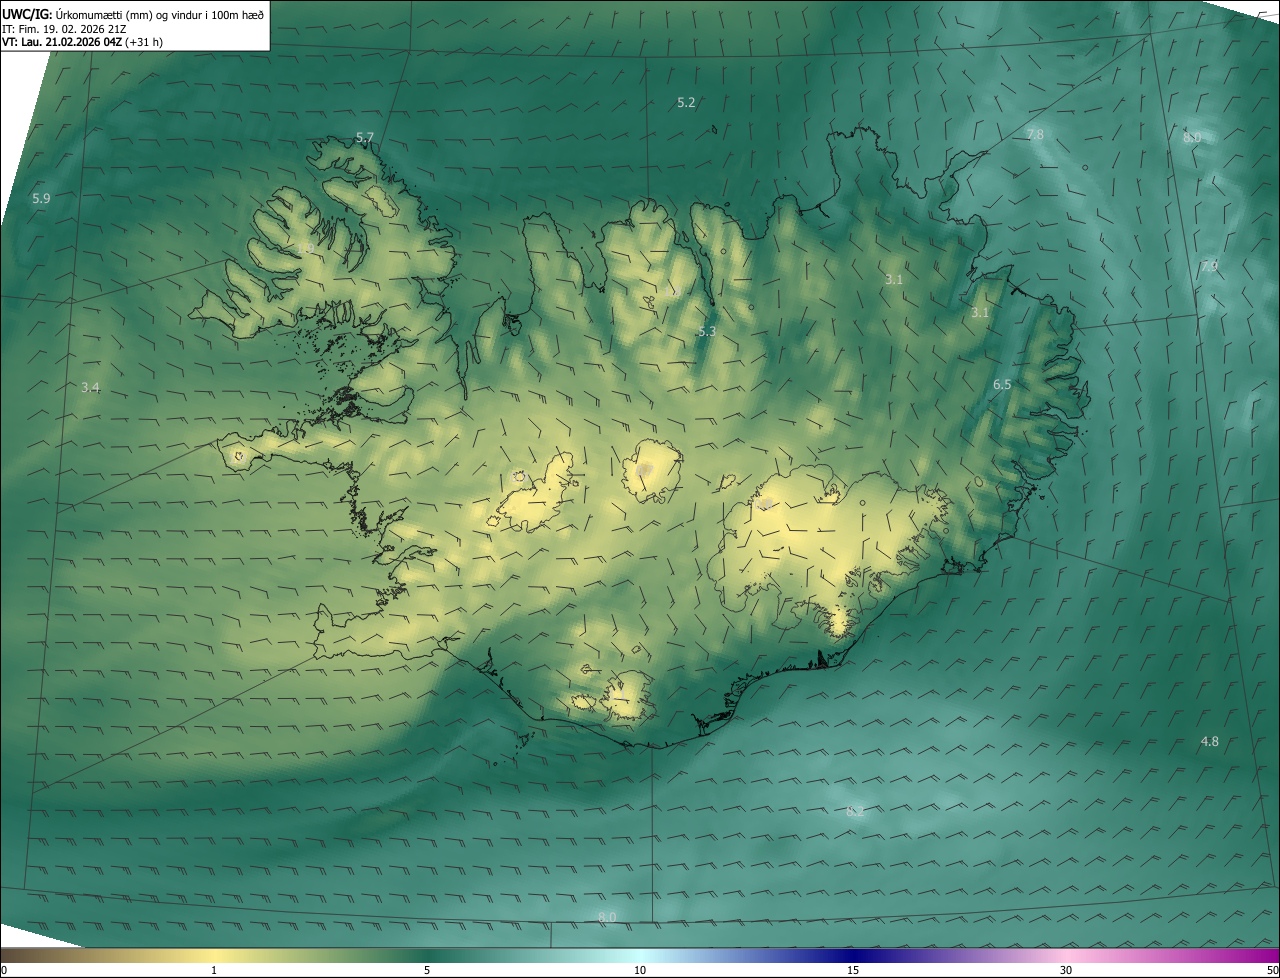Click the colorbar tick label 5
Image resolution: width=1280 pixels, height=978 pixels.
[427, 970]
